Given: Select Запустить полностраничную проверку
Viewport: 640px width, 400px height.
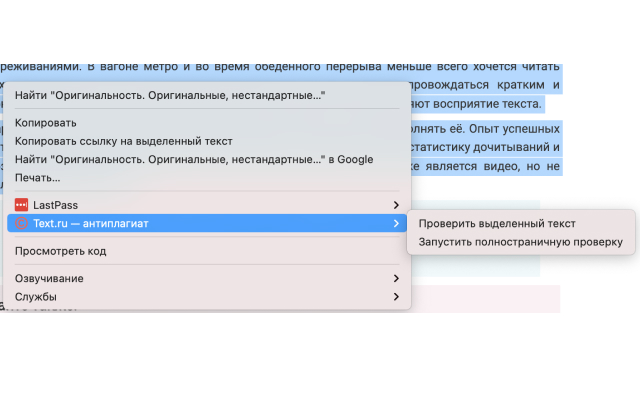Looking at the screenshot, I should coord(521,242).
